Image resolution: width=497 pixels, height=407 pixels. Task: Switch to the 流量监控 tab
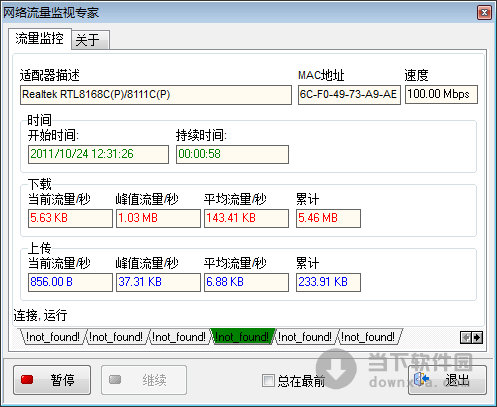click(x=39, y=39)
